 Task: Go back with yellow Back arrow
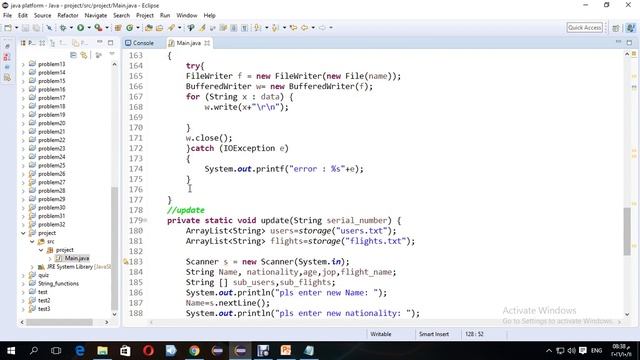point(304,28)
